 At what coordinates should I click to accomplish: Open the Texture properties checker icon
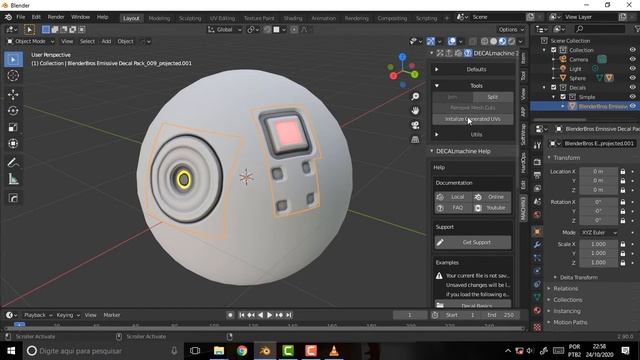click(x=537, y=327)
